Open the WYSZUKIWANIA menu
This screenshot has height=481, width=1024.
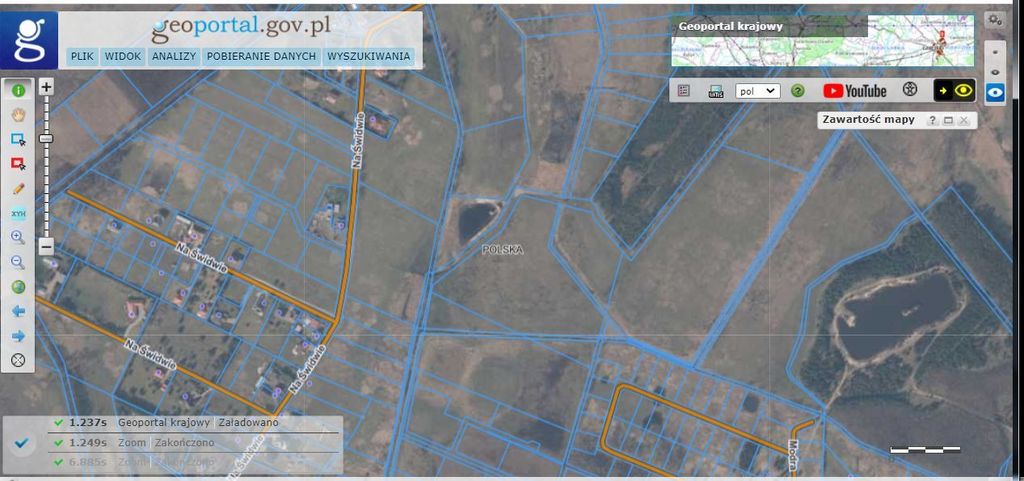(368, 57)
